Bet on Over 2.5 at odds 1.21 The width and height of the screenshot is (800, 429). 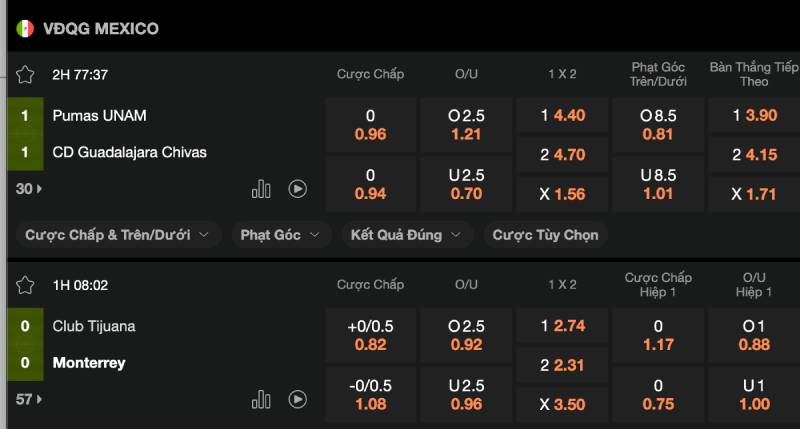466,125
